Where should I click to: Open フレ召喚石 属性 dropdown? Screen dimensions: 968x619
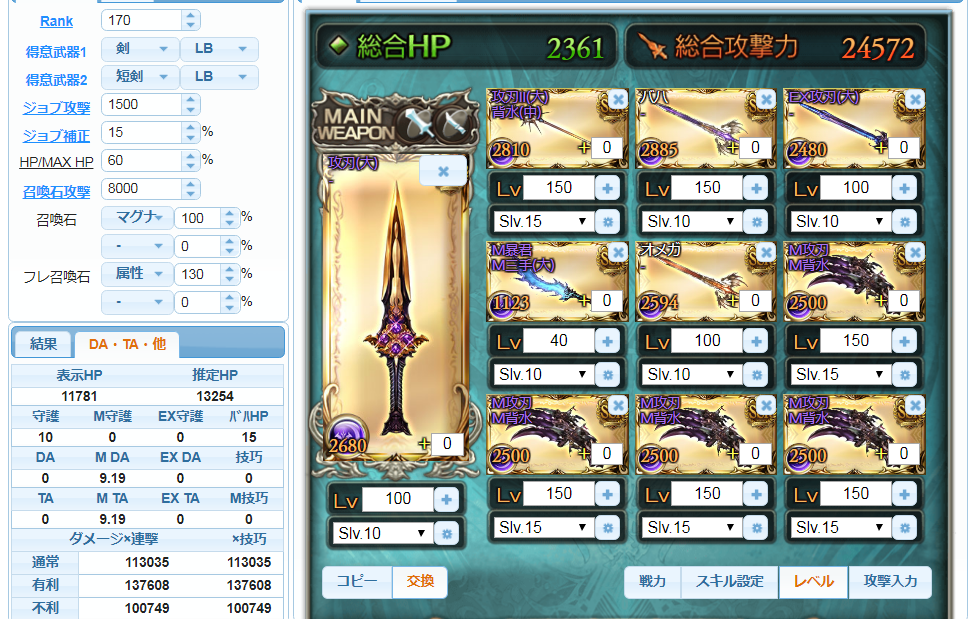pos(137,273)
